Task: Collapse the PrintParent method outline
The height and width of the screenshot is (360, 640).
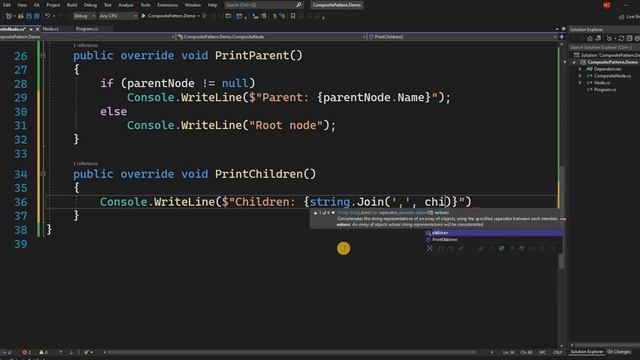Action: tap(43, 56)
